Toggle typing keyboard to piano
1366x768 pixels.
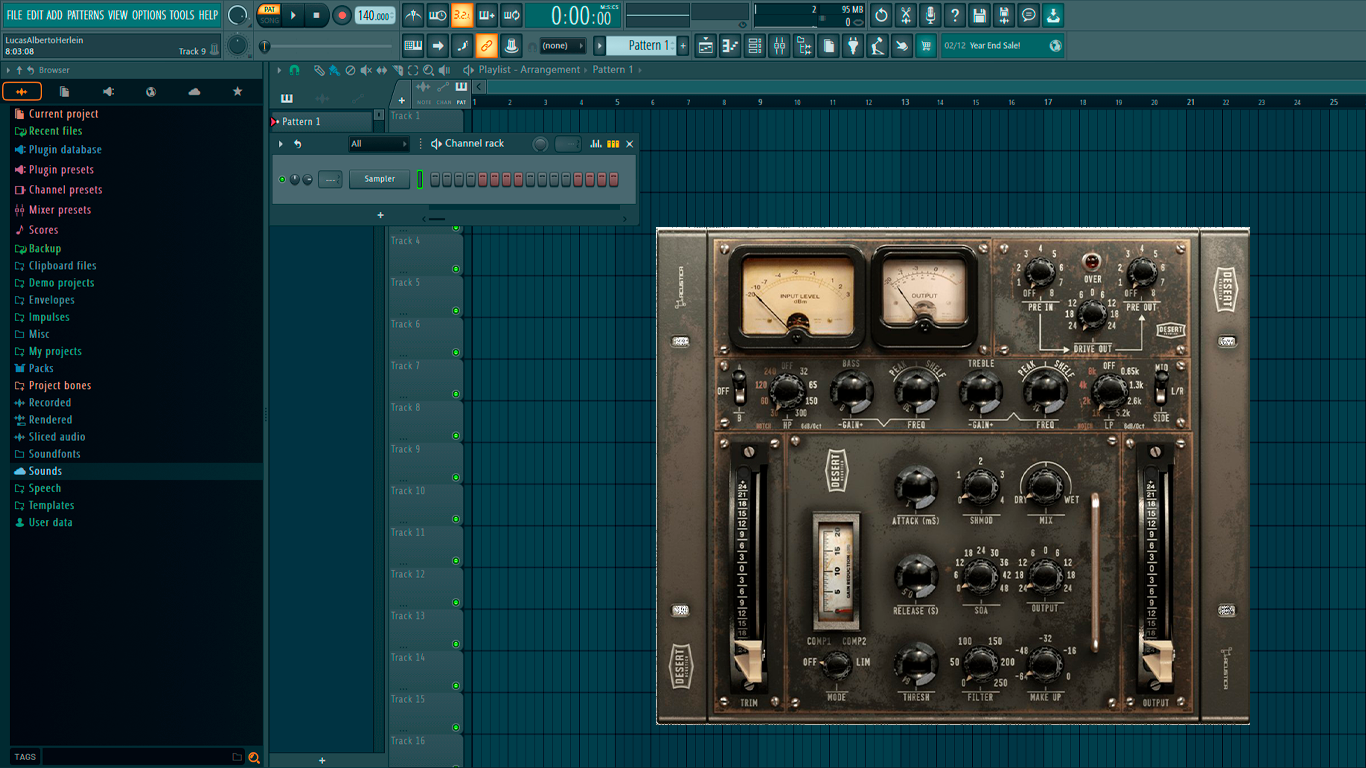click(412, 45)
